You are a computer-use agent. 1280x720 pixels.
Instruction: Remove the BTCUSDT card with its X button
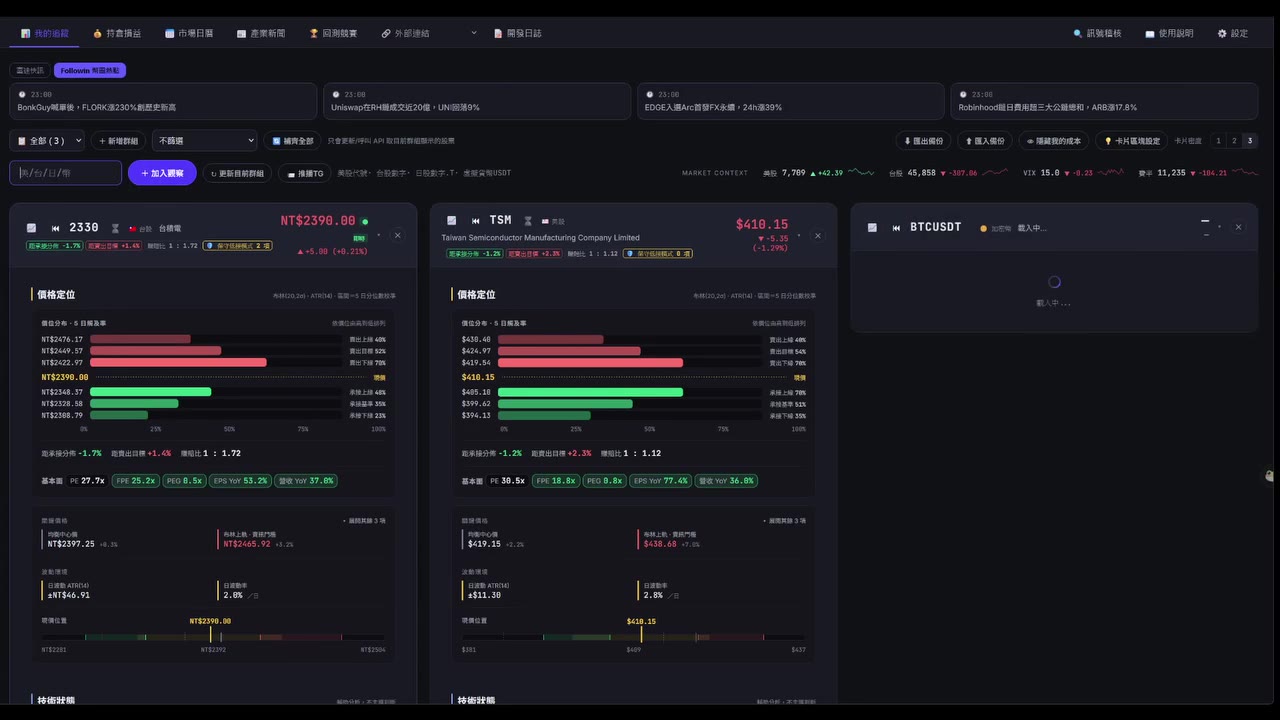[1238, 227]
